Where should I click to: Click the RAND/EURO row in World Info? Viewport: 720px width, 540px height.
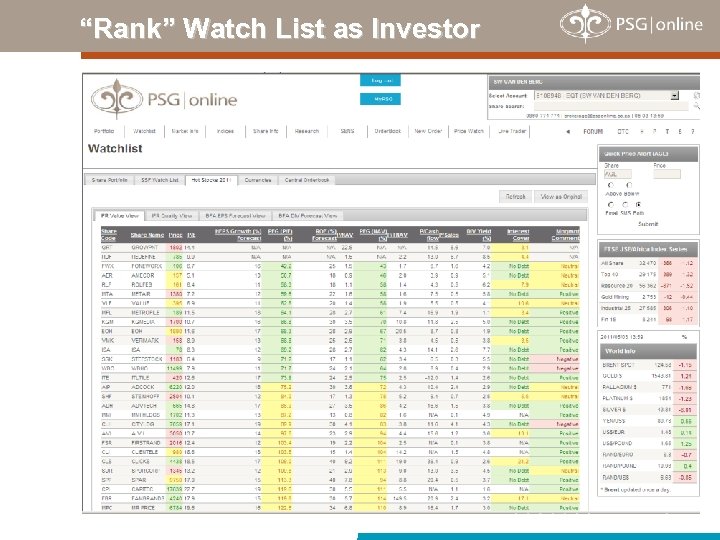point(648,455)
